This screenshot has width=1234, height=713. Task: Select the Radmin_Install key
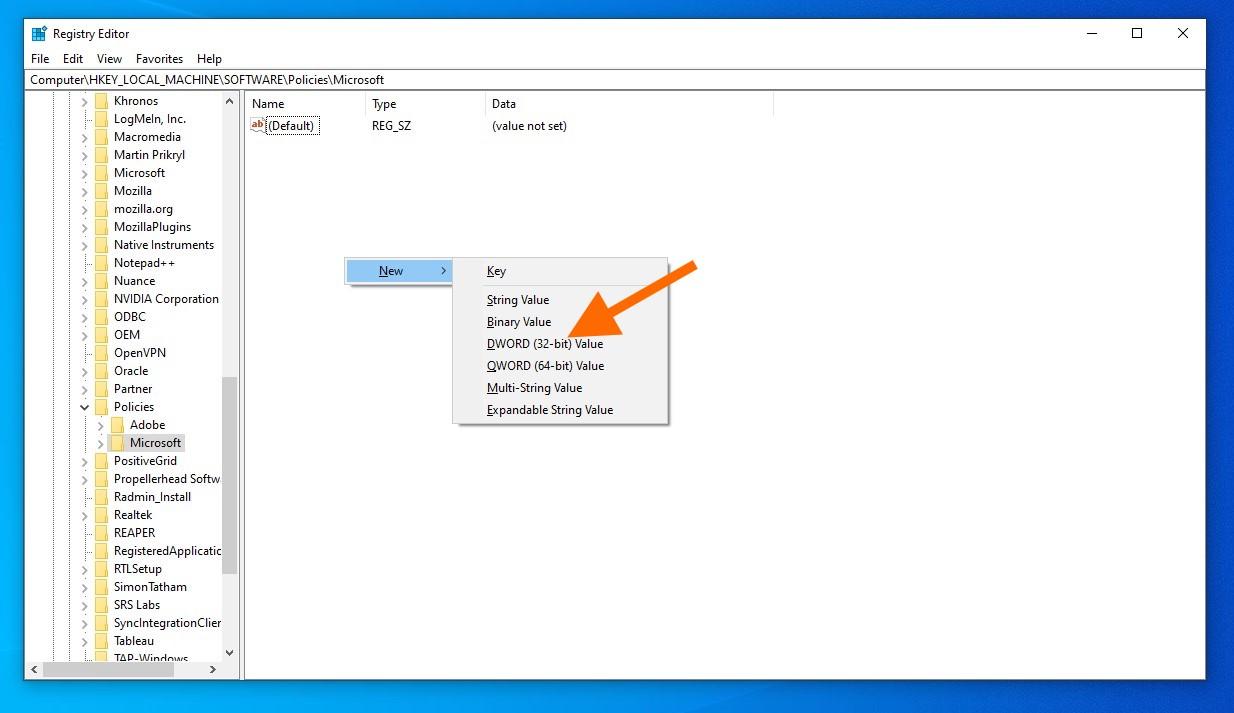[152, 497]
